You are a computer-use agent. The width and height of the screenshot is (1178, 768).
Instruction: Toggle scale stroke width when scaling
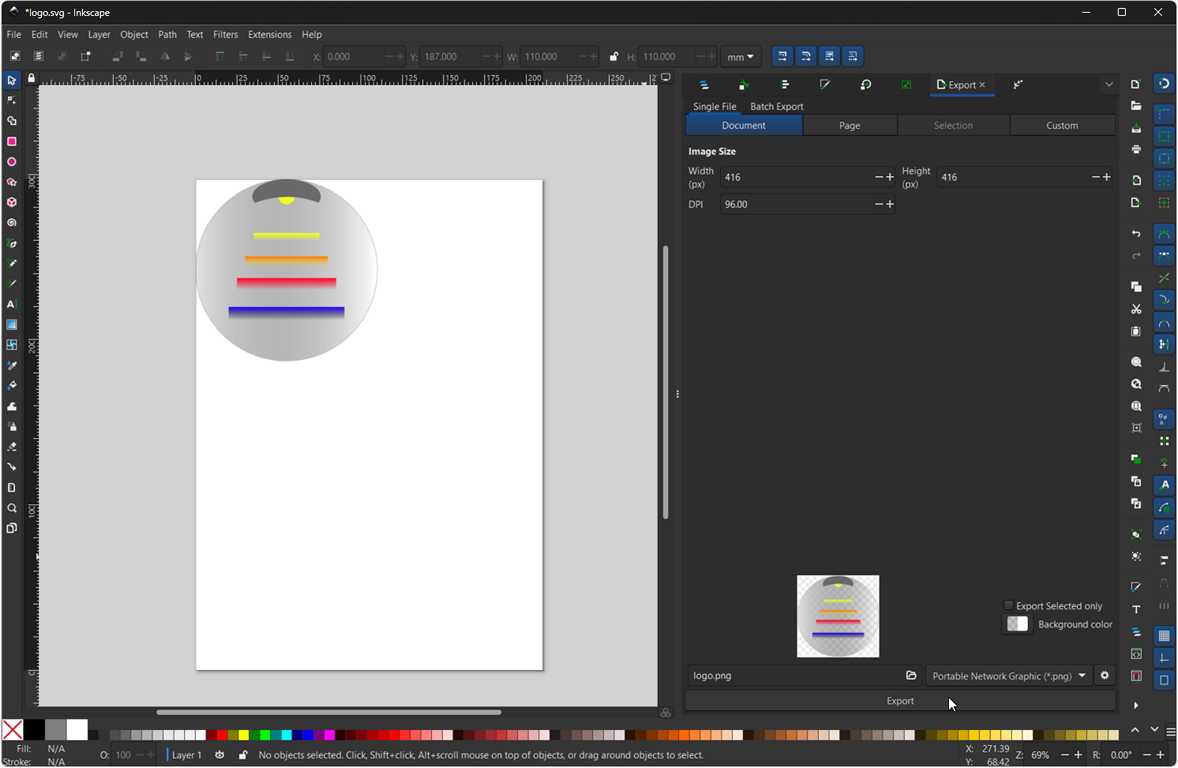(x=782, y=56)
